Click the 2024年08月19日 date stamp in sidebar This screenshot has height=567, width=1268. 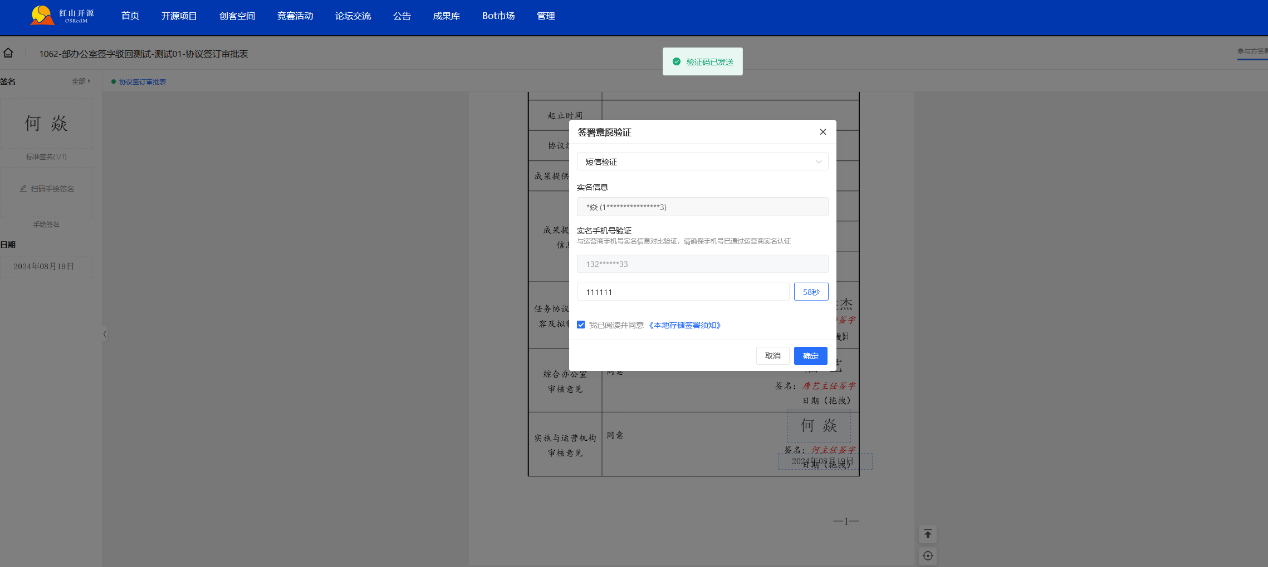point(44,267)
